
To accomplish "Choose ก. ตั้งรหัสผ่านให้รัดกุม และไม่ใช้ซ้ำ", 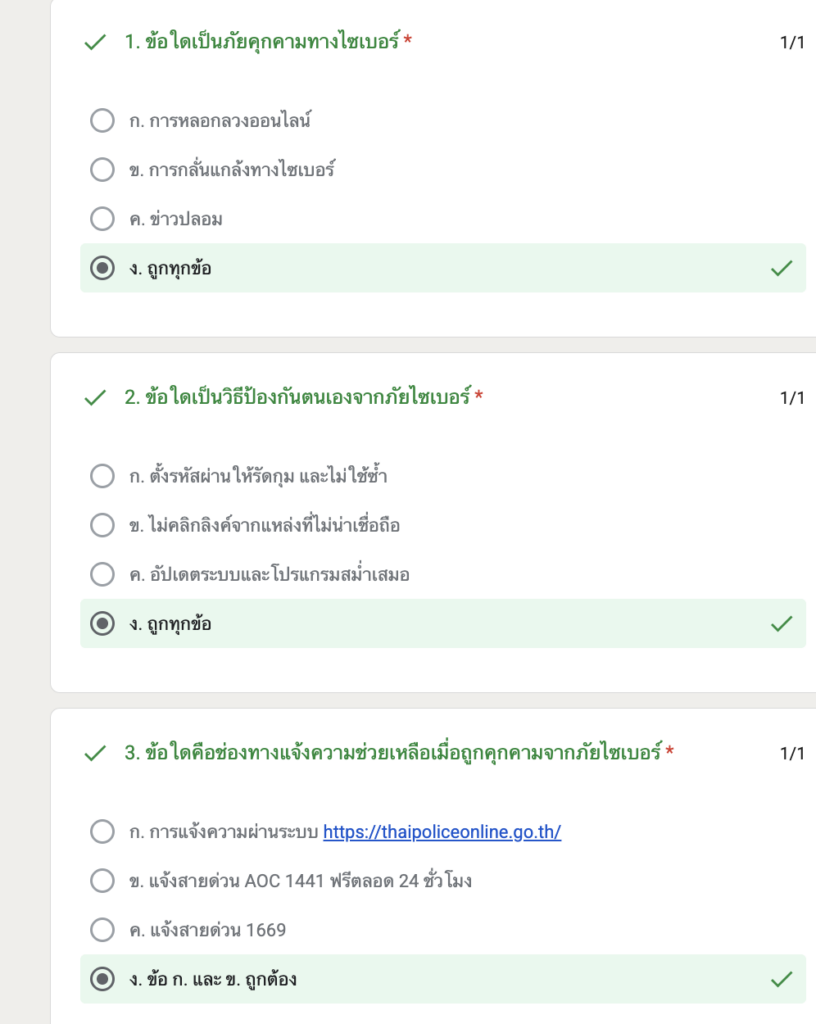I will [x=102, y=476].
